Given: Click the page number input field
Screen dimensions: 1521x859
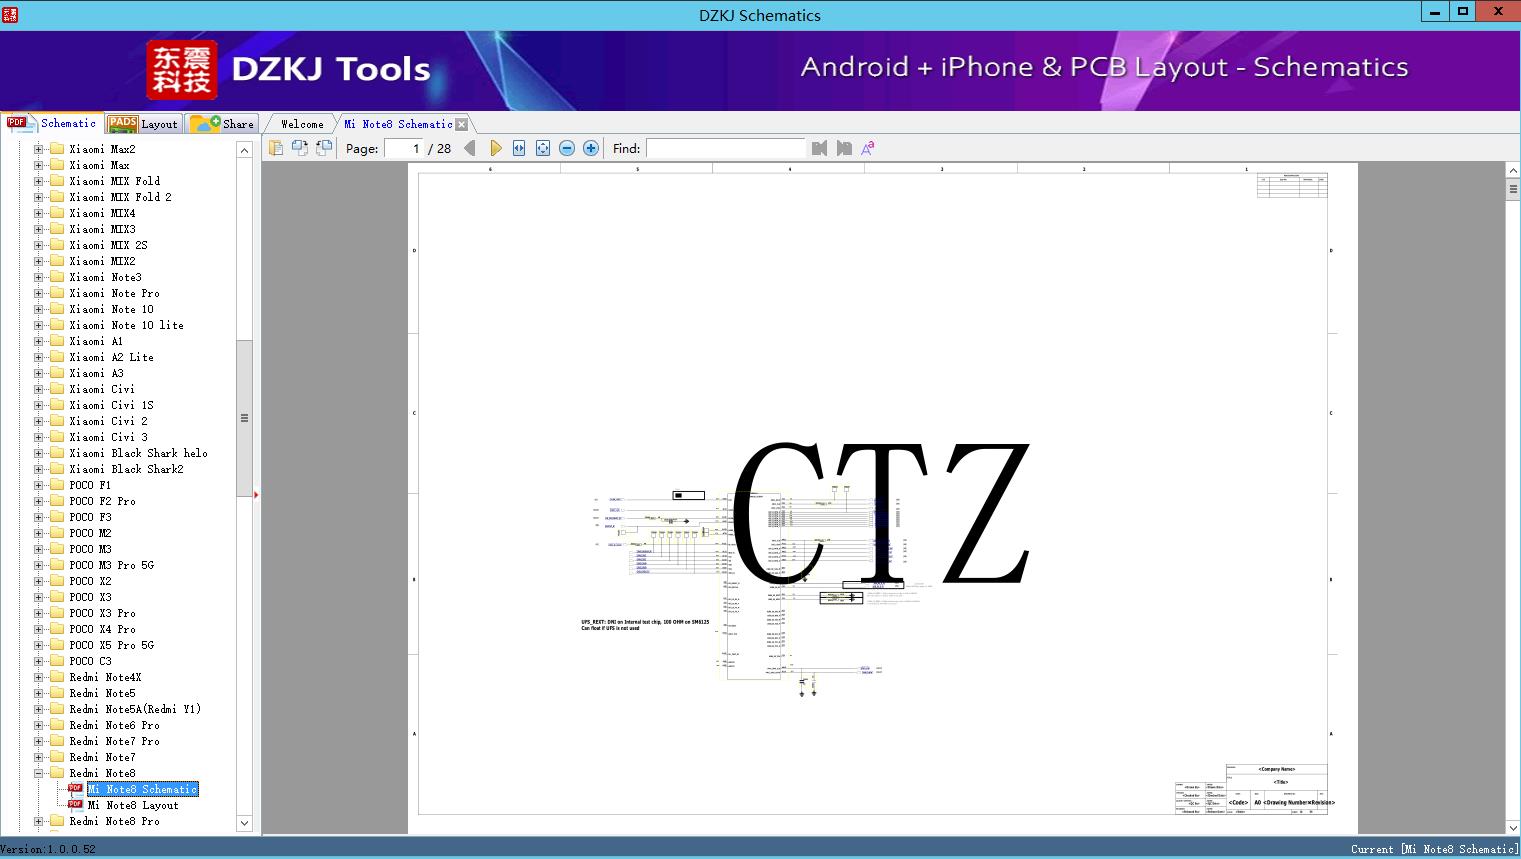Looking at the screenshot, I should 404,148.
